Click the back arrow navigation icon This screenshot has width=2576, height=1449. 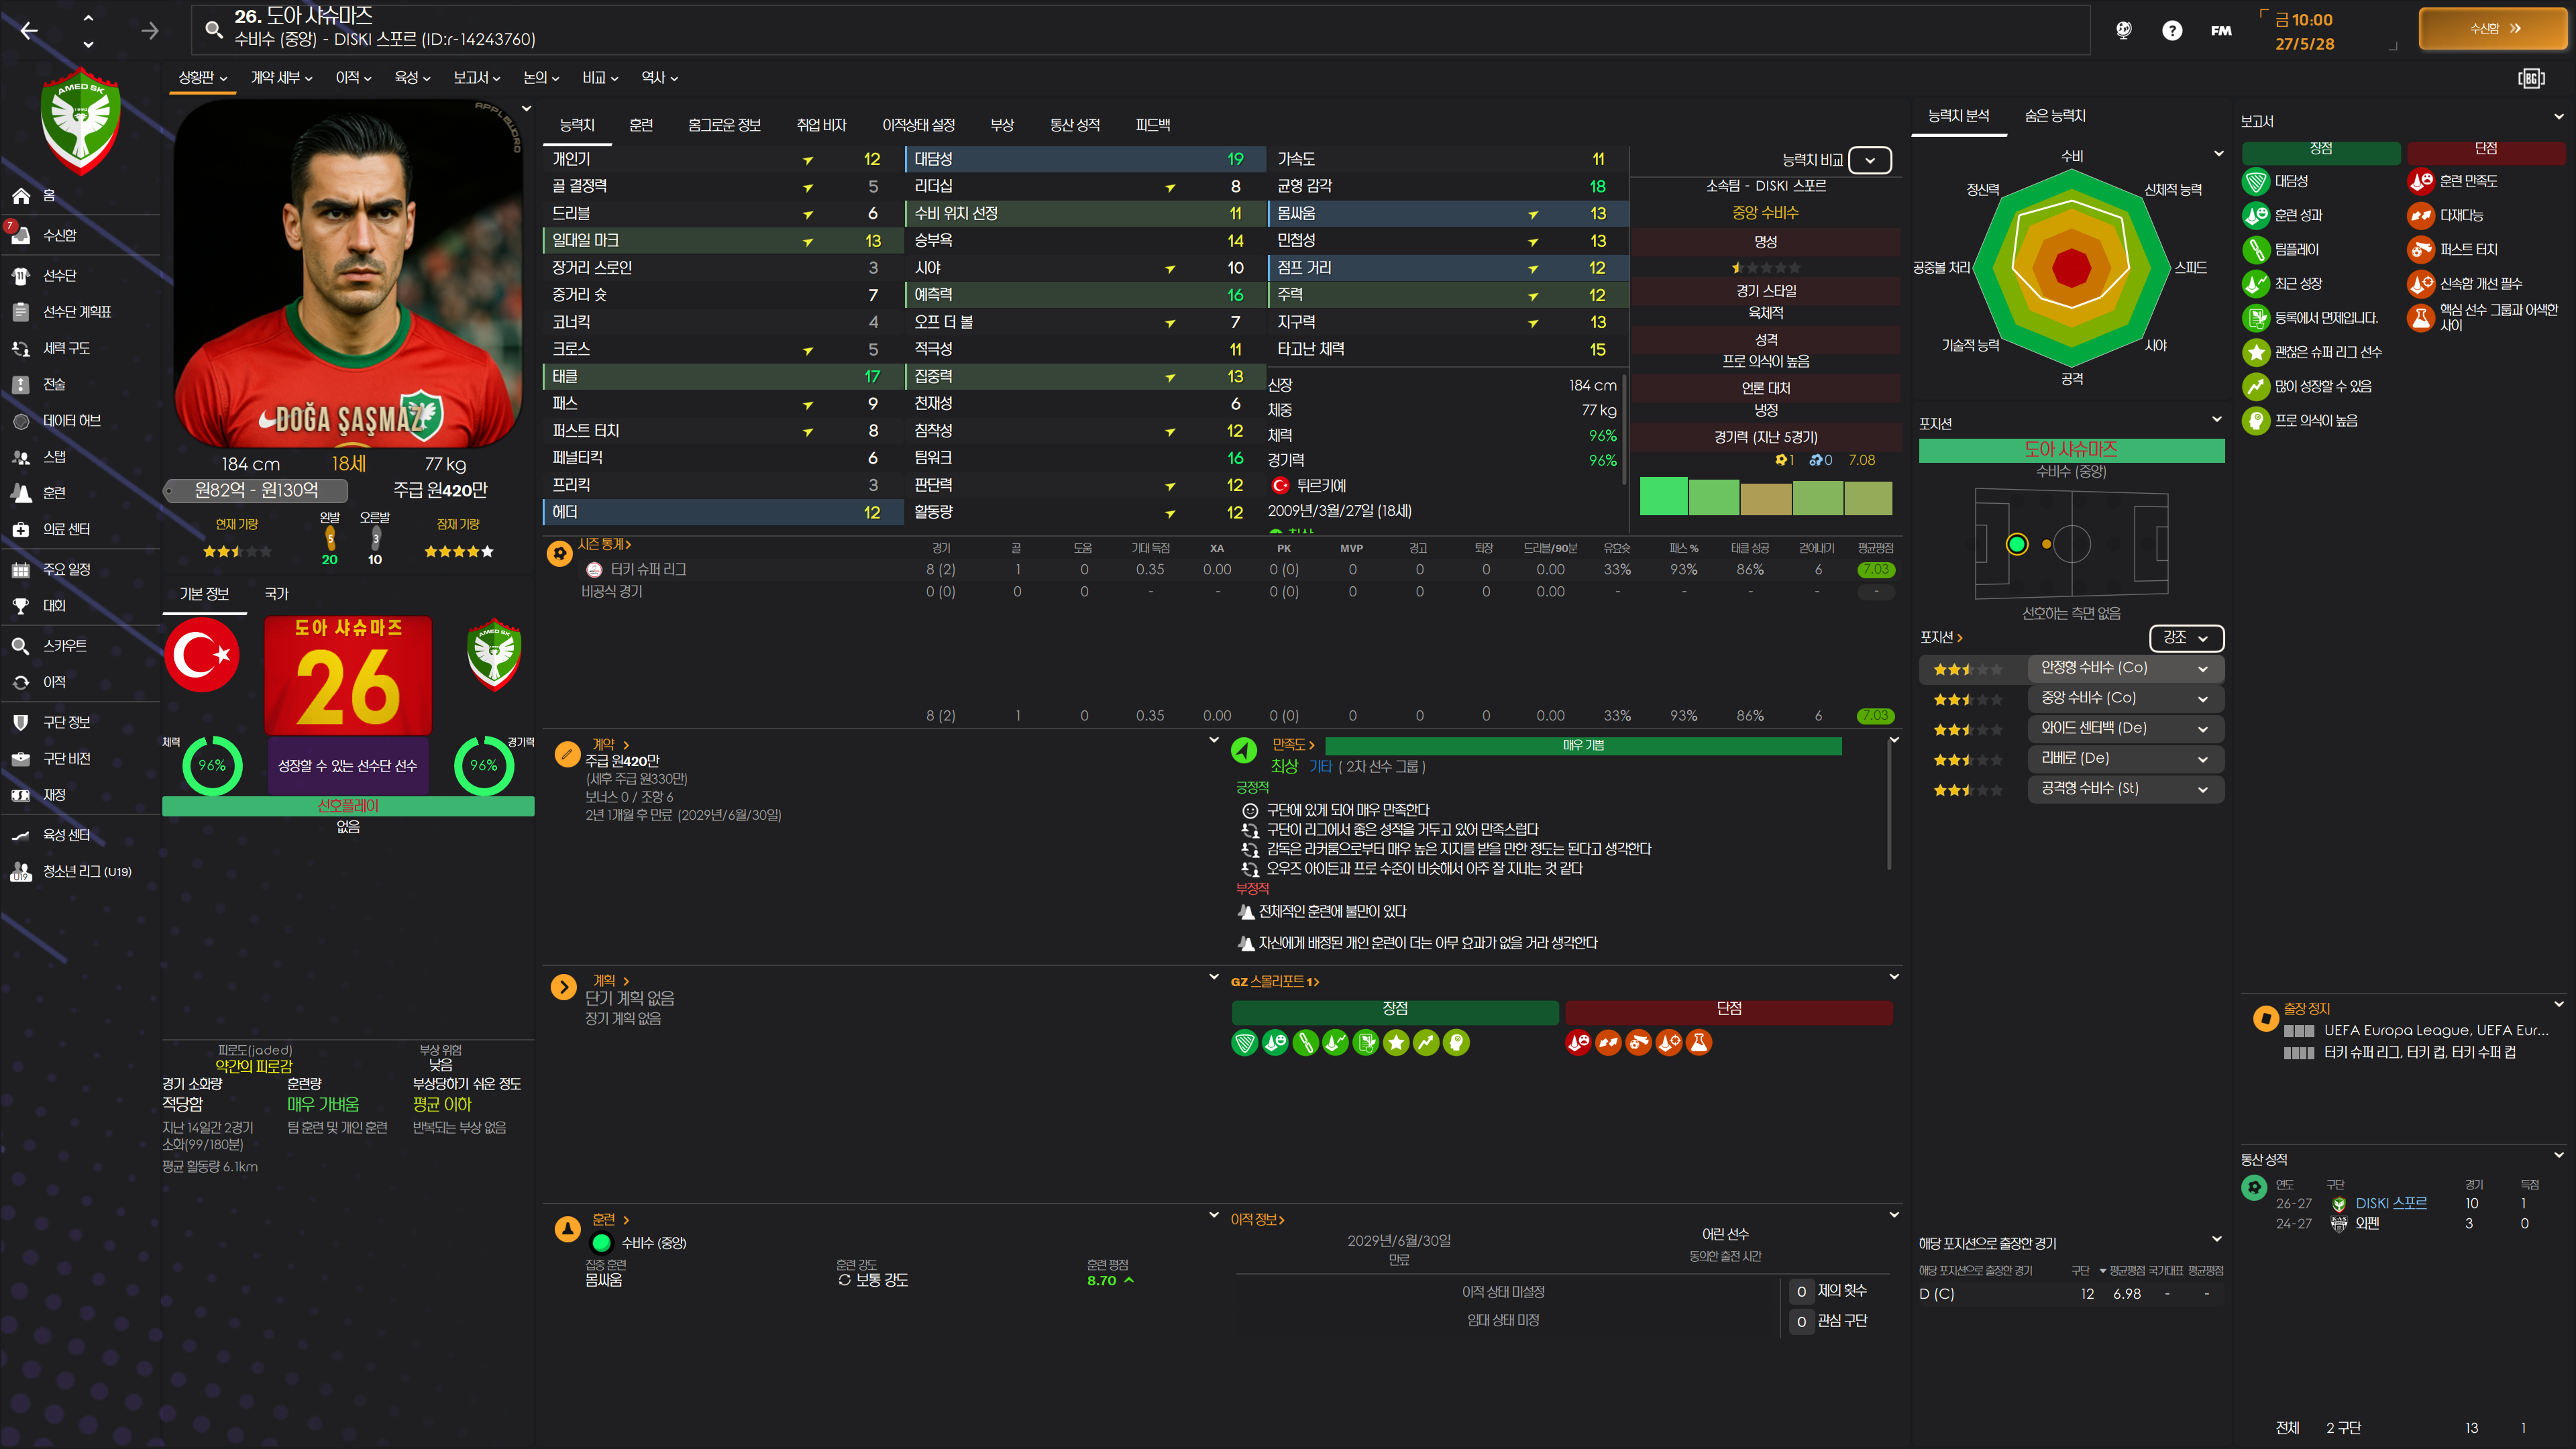coord(29,31)
